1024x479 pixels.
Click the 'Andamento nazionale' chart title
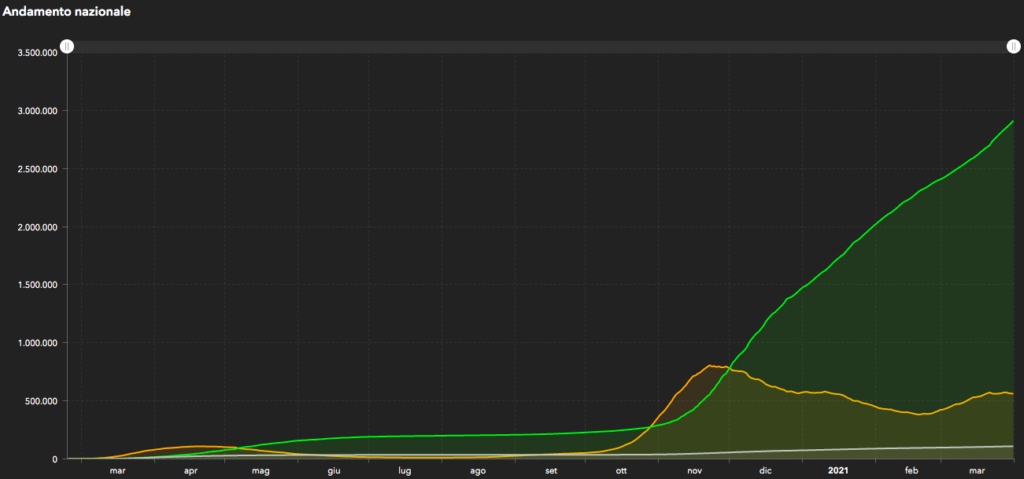coord(65,11)
